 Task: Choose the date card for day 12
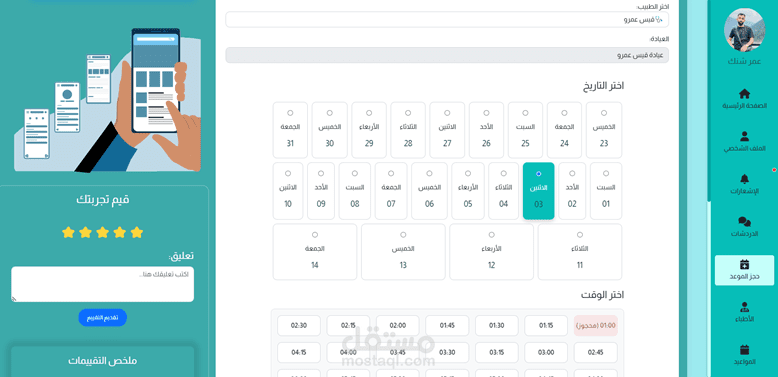pos(492,252)
